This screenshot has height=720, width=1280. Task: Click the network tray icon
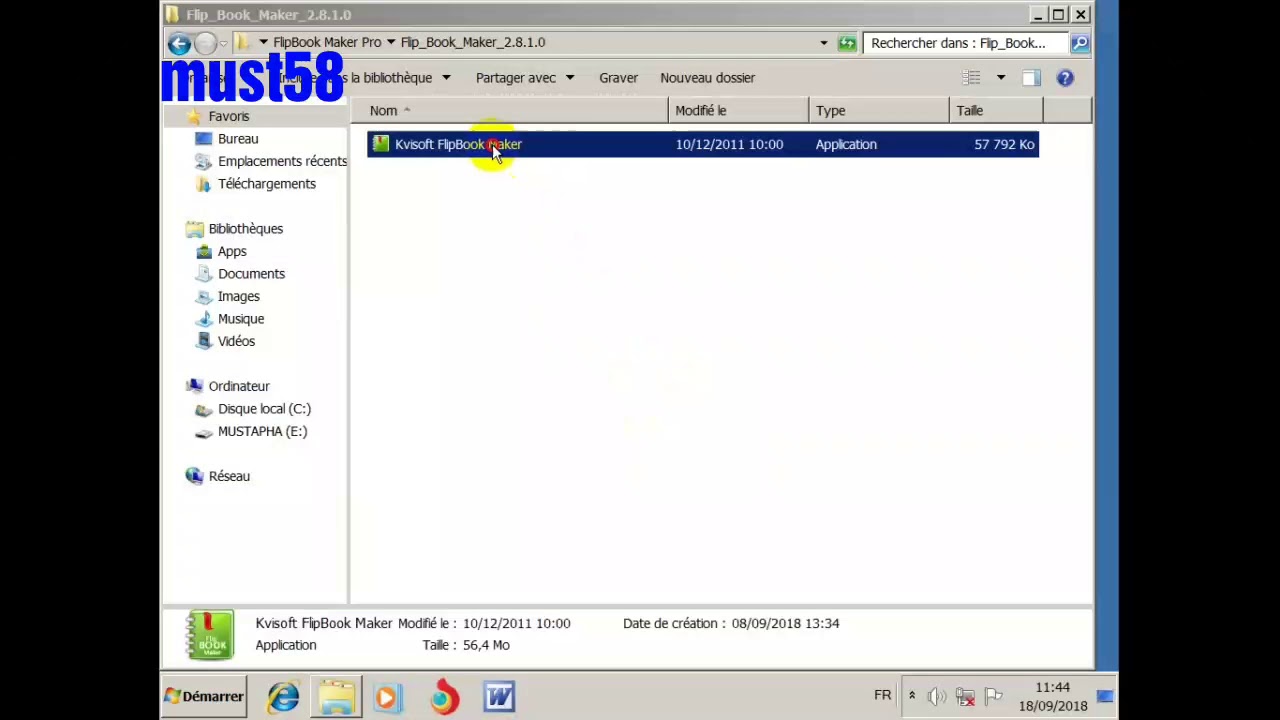pyautogui.click(x=965, y=696)
